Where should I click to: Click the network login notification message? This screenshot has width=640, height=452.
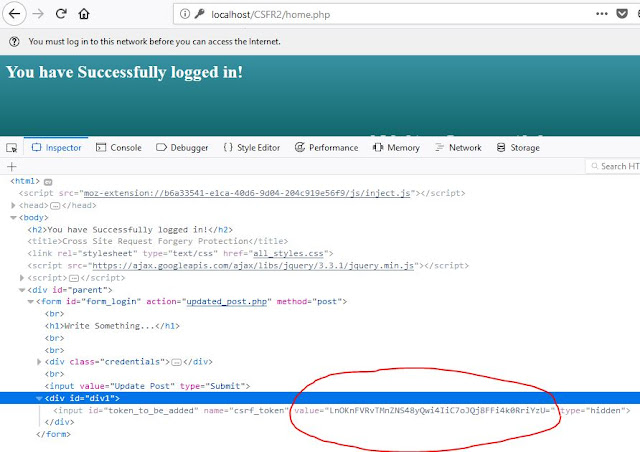click(154, 41)
